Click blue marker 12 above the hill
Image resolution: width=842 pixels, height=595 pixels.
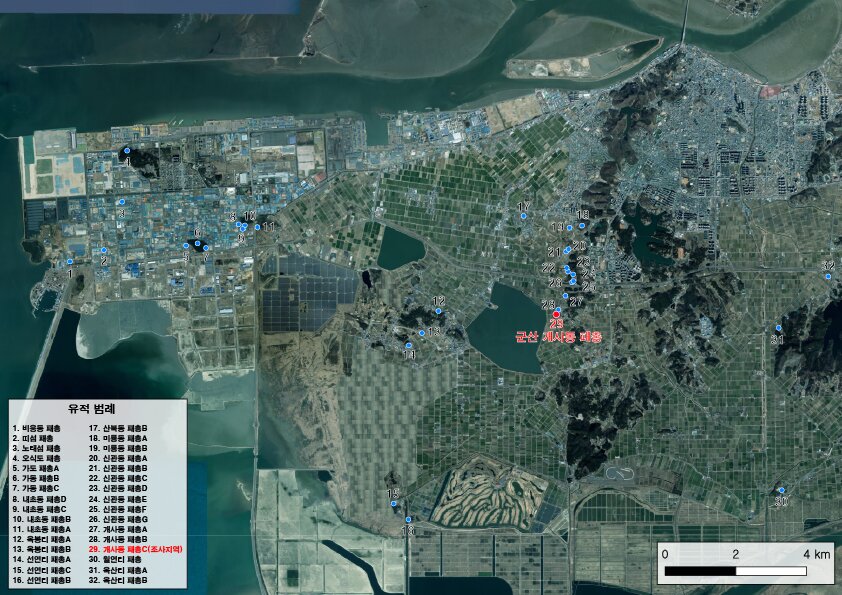click(438, 311)
